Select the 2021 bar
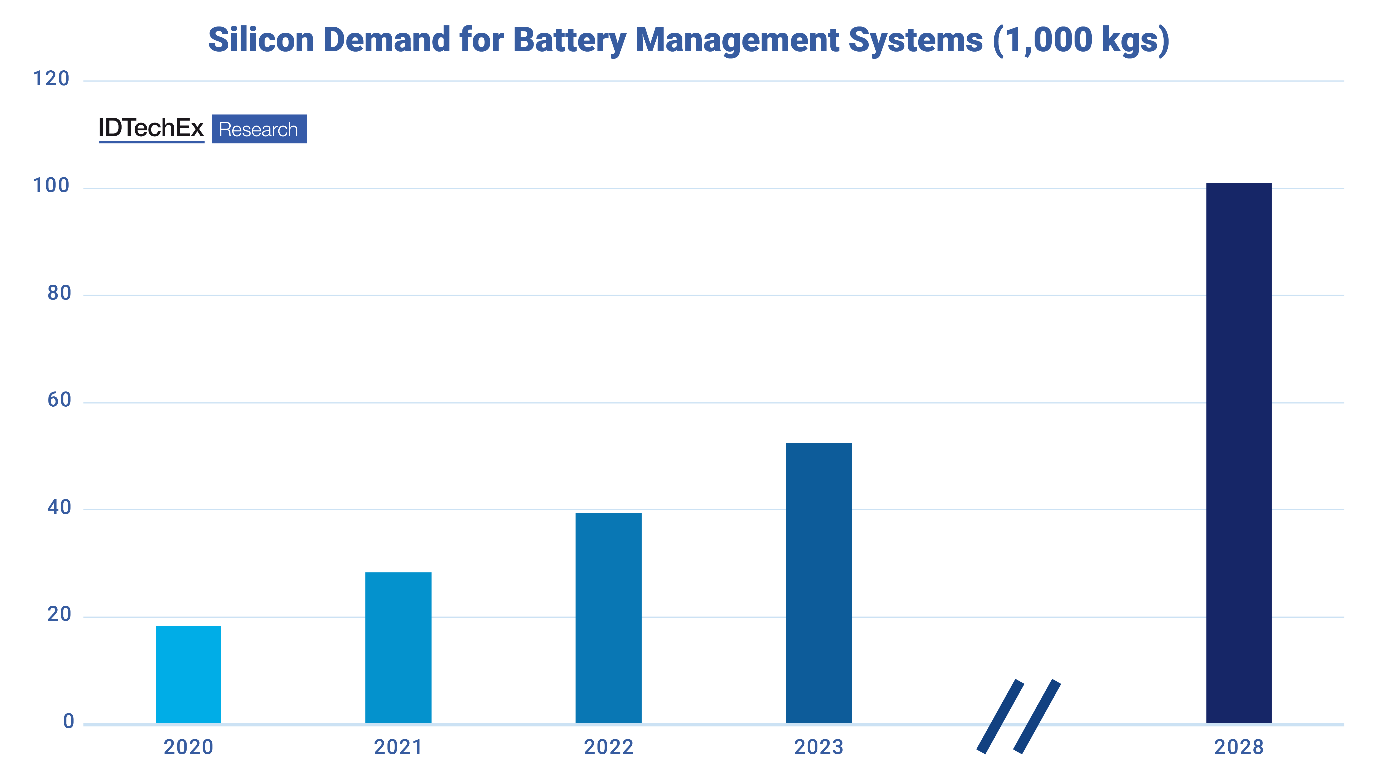The width and height of the screenshot is (1378, 776). 398,647
